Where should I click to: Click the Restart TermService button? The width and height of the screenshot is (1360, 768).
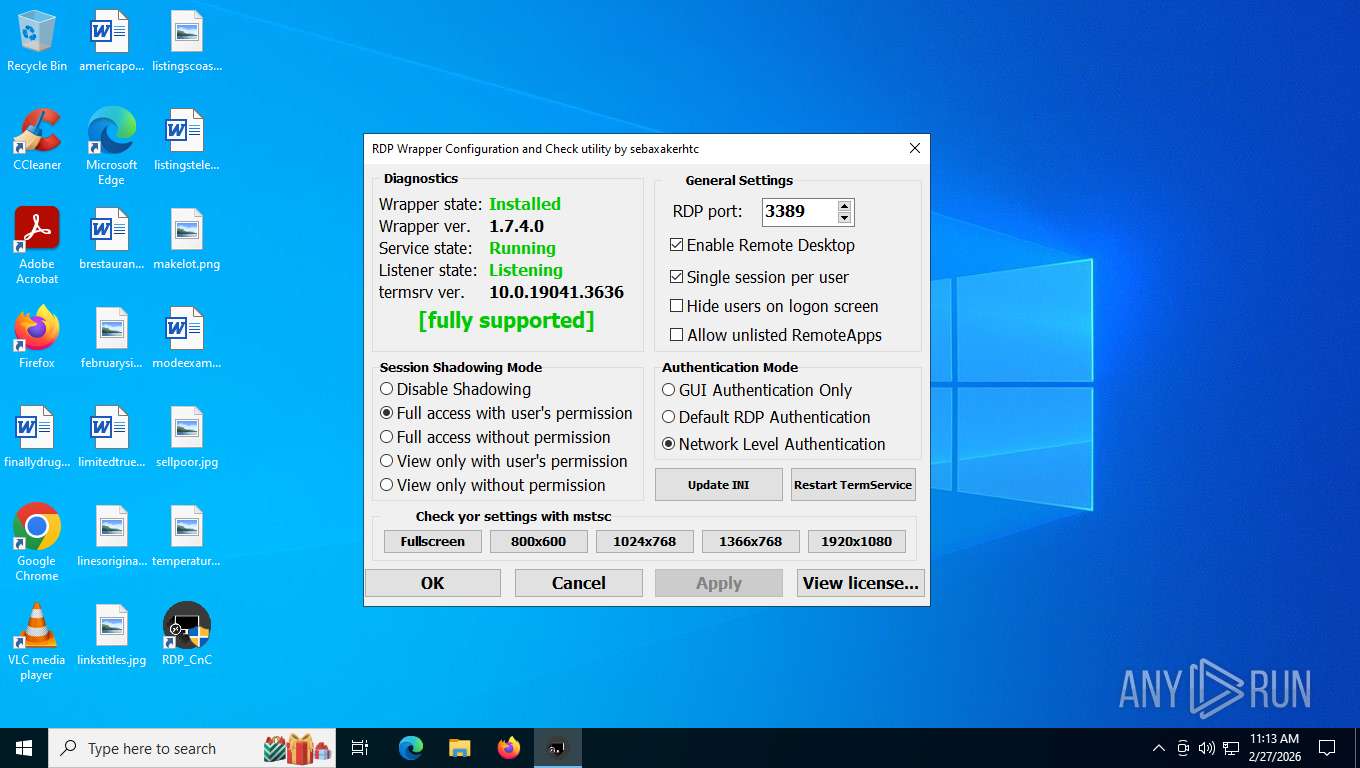[x=853, y=484]
